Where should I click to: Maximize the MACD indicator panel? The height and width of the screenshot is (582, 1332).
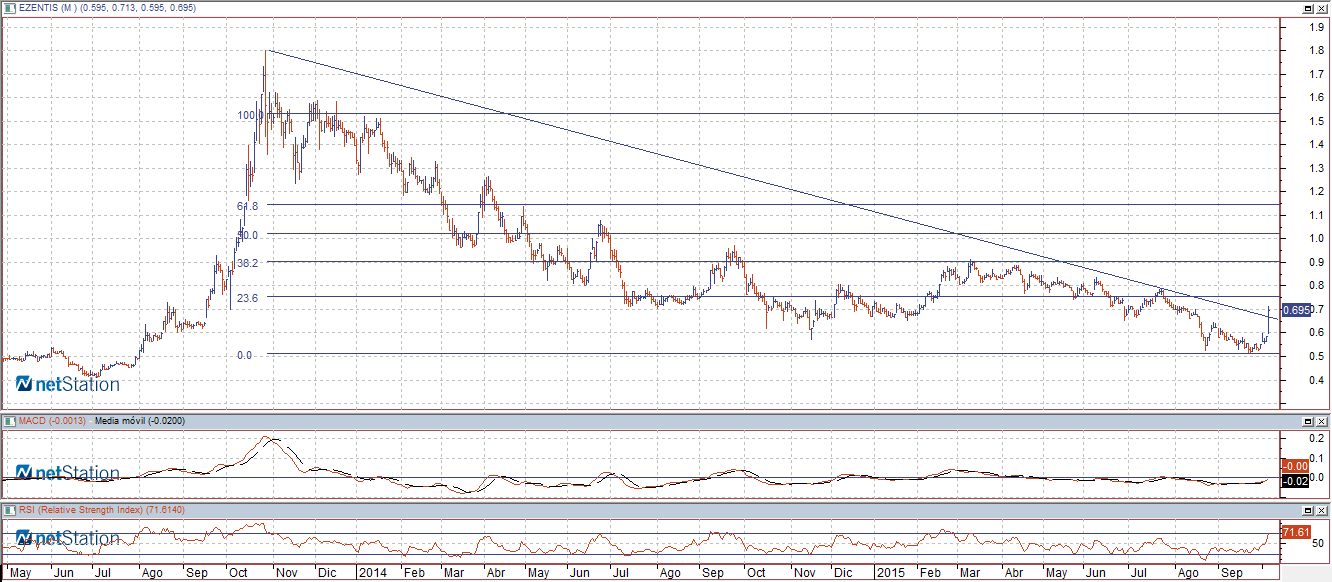click(x=1308, y=422)
